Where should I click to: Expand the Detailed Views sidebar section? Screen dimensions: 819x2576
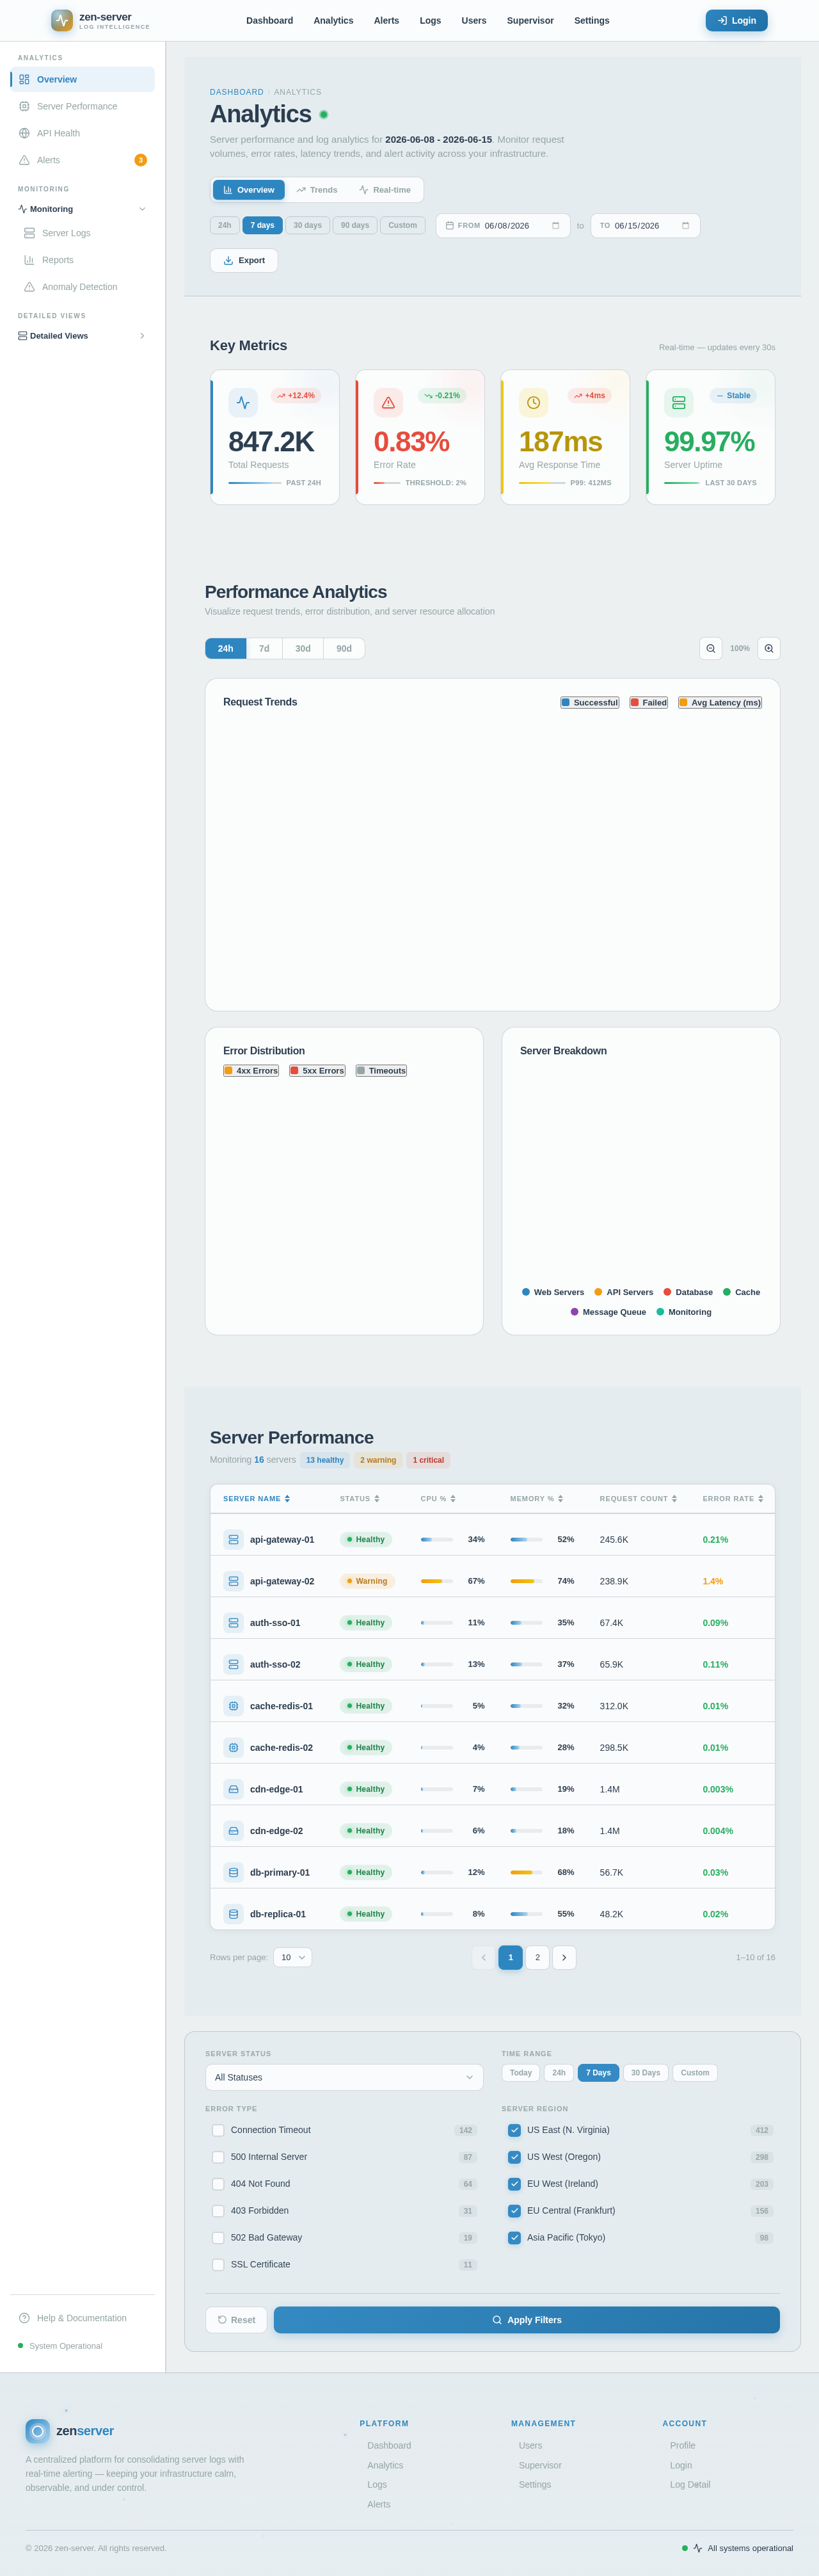82,336
